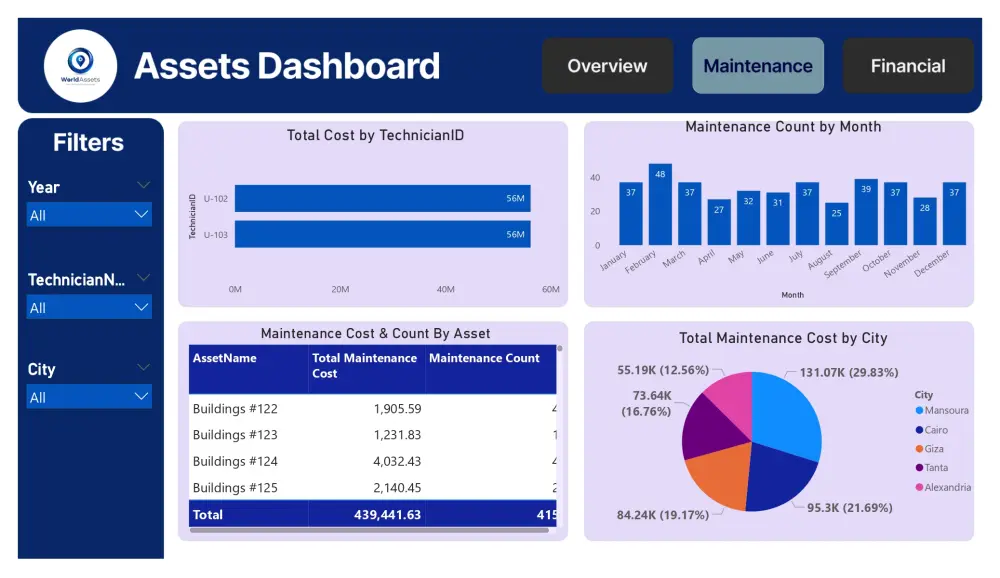Image resolution: width=1000 pixels, height=578 pixels.
Task: Collapse the TechnicianN filter section
Action: pyautogui.click(x=143, y=279)
